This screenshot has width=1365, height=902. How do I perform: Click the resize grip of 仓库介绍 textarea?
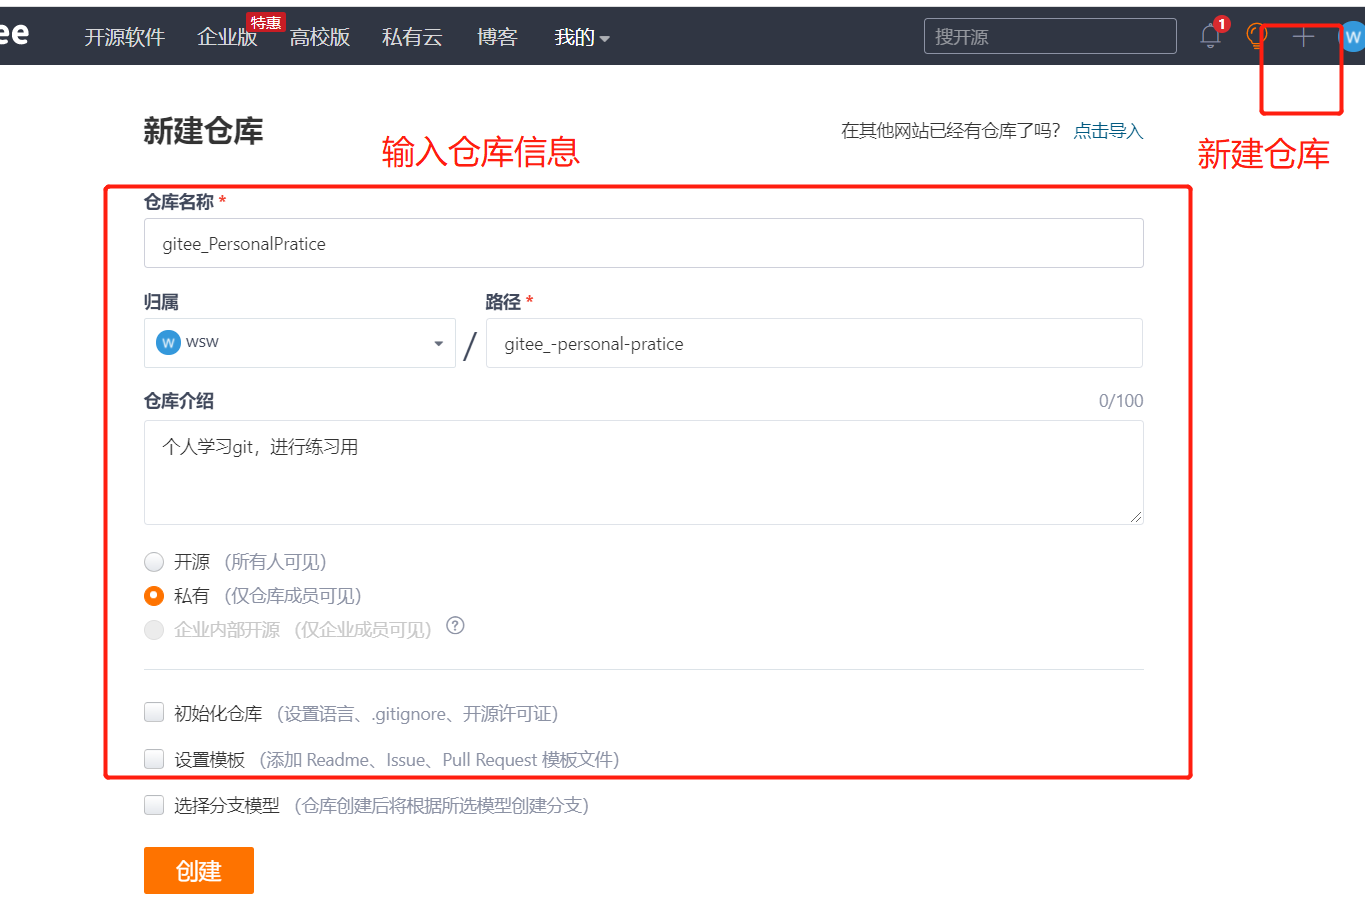click(x=1136, y=517)
